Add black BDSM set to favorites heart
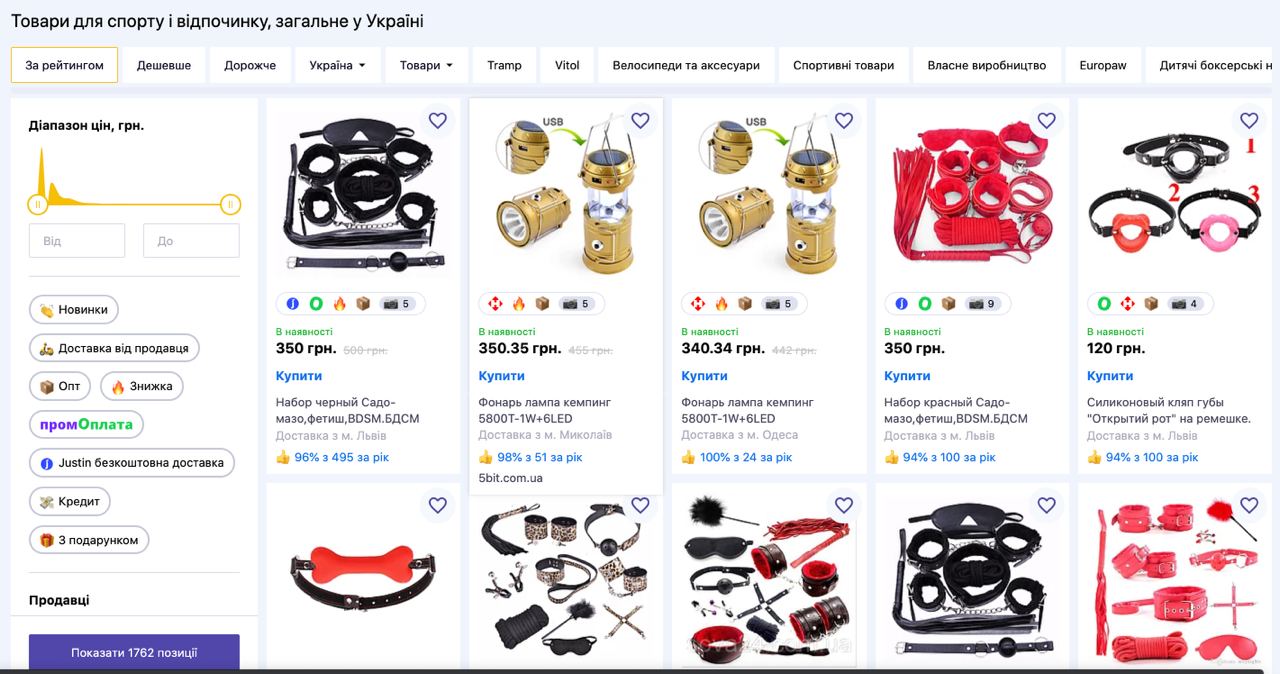Screen dimensions: 1280x674 tap(437, 121)
